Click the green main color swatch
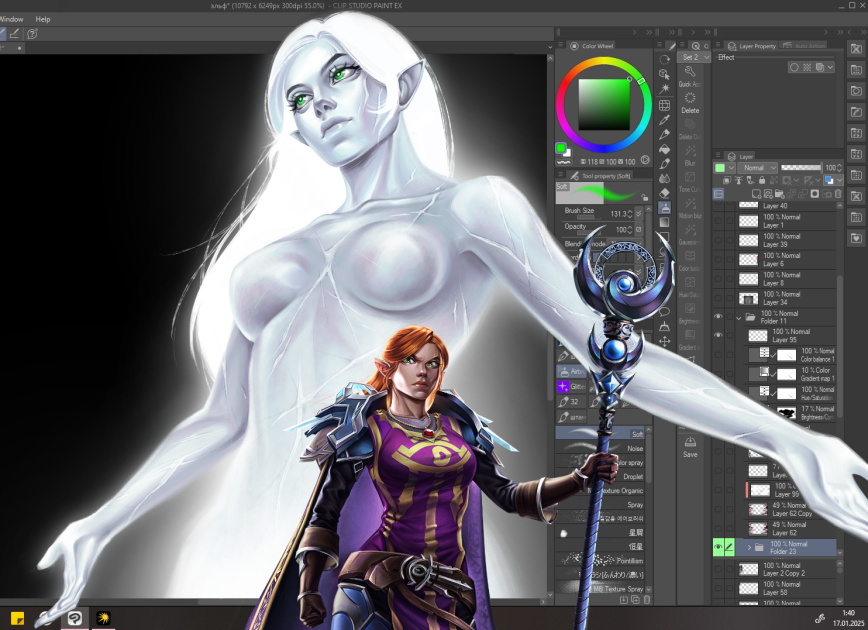868x630 pixels. click(561, 148)
